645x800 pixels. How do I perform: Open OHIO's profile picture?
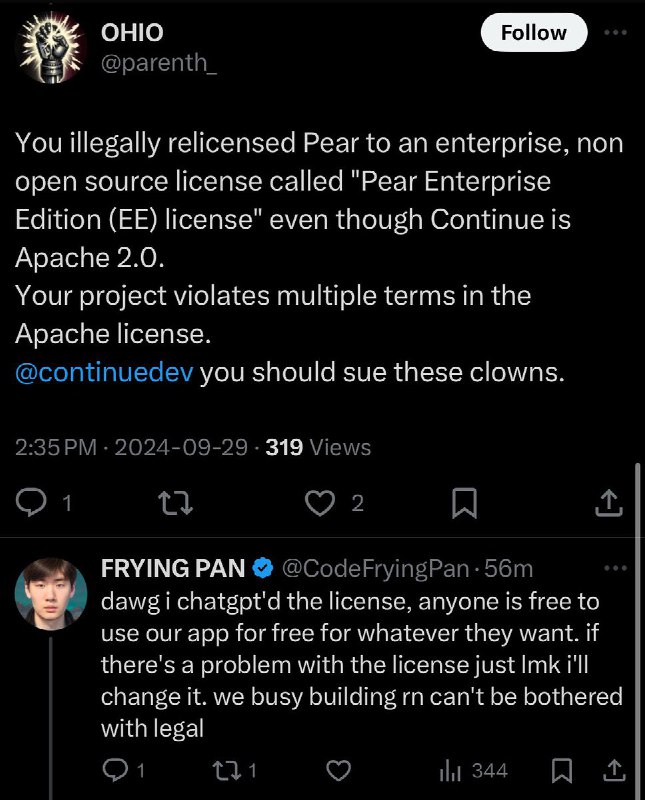51,46
